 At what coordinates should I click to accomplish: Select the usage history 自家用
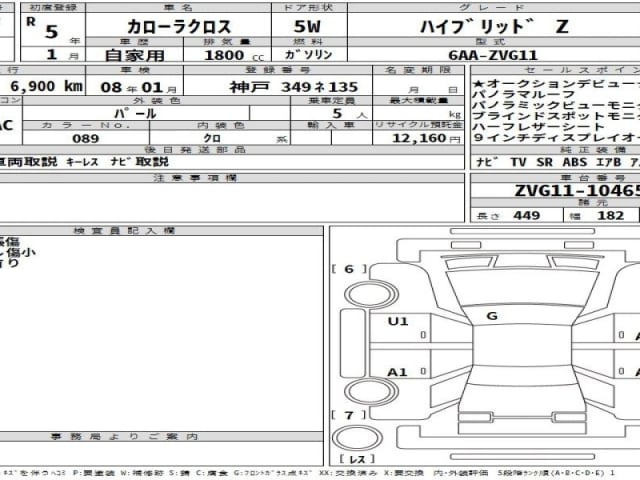[x=135, y=55]
